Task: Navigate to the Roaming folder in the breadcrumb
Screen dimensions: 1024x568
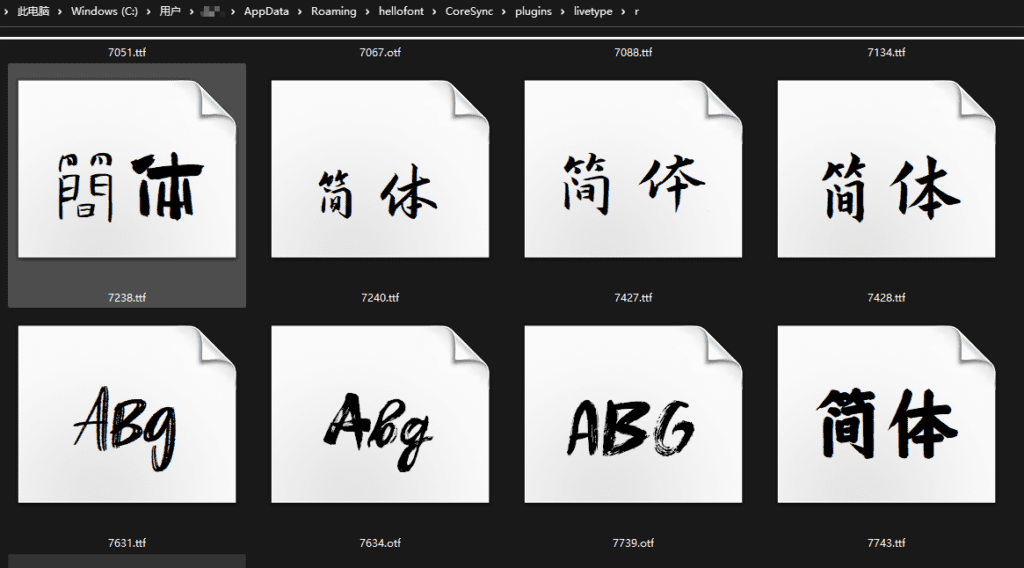Action: [x=333, y=12]
